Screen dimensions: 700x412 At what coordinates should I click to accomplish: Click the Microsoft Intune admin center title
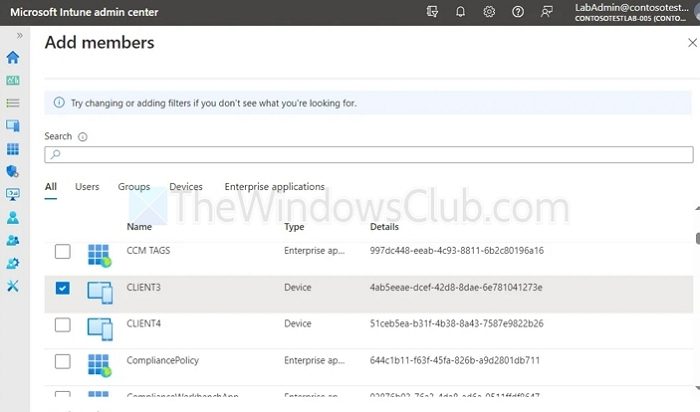click(x=84, y=12)
